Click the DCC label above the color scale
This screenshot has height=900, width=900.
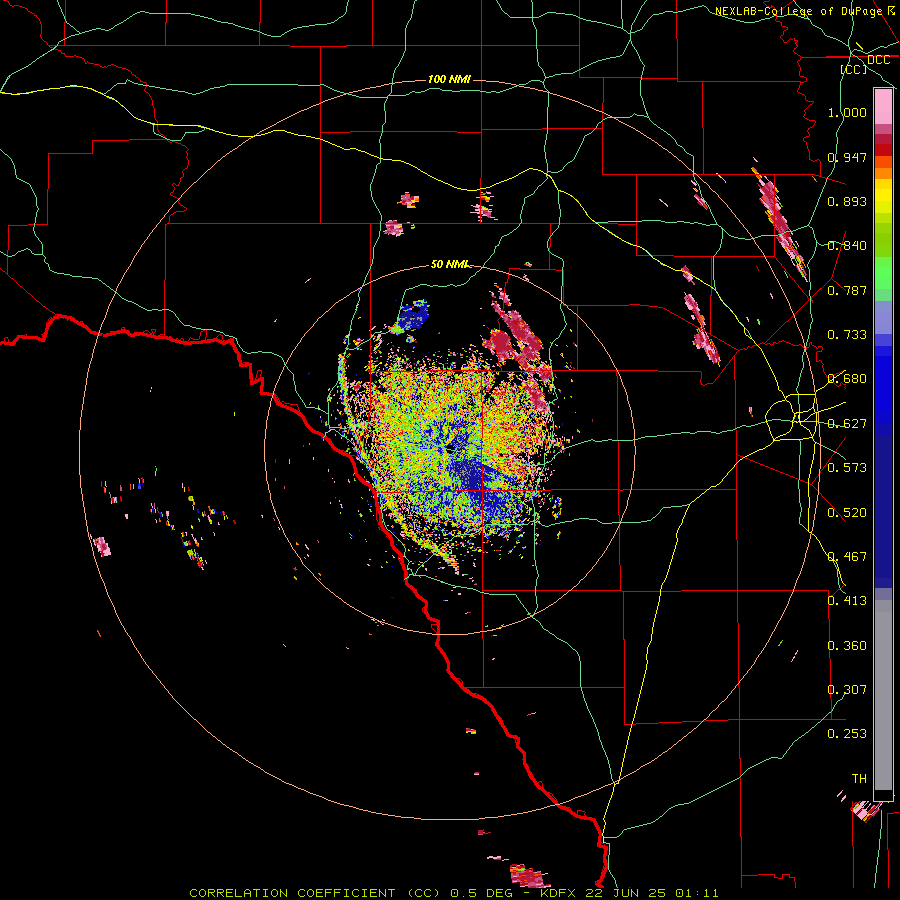pos(878,60)
